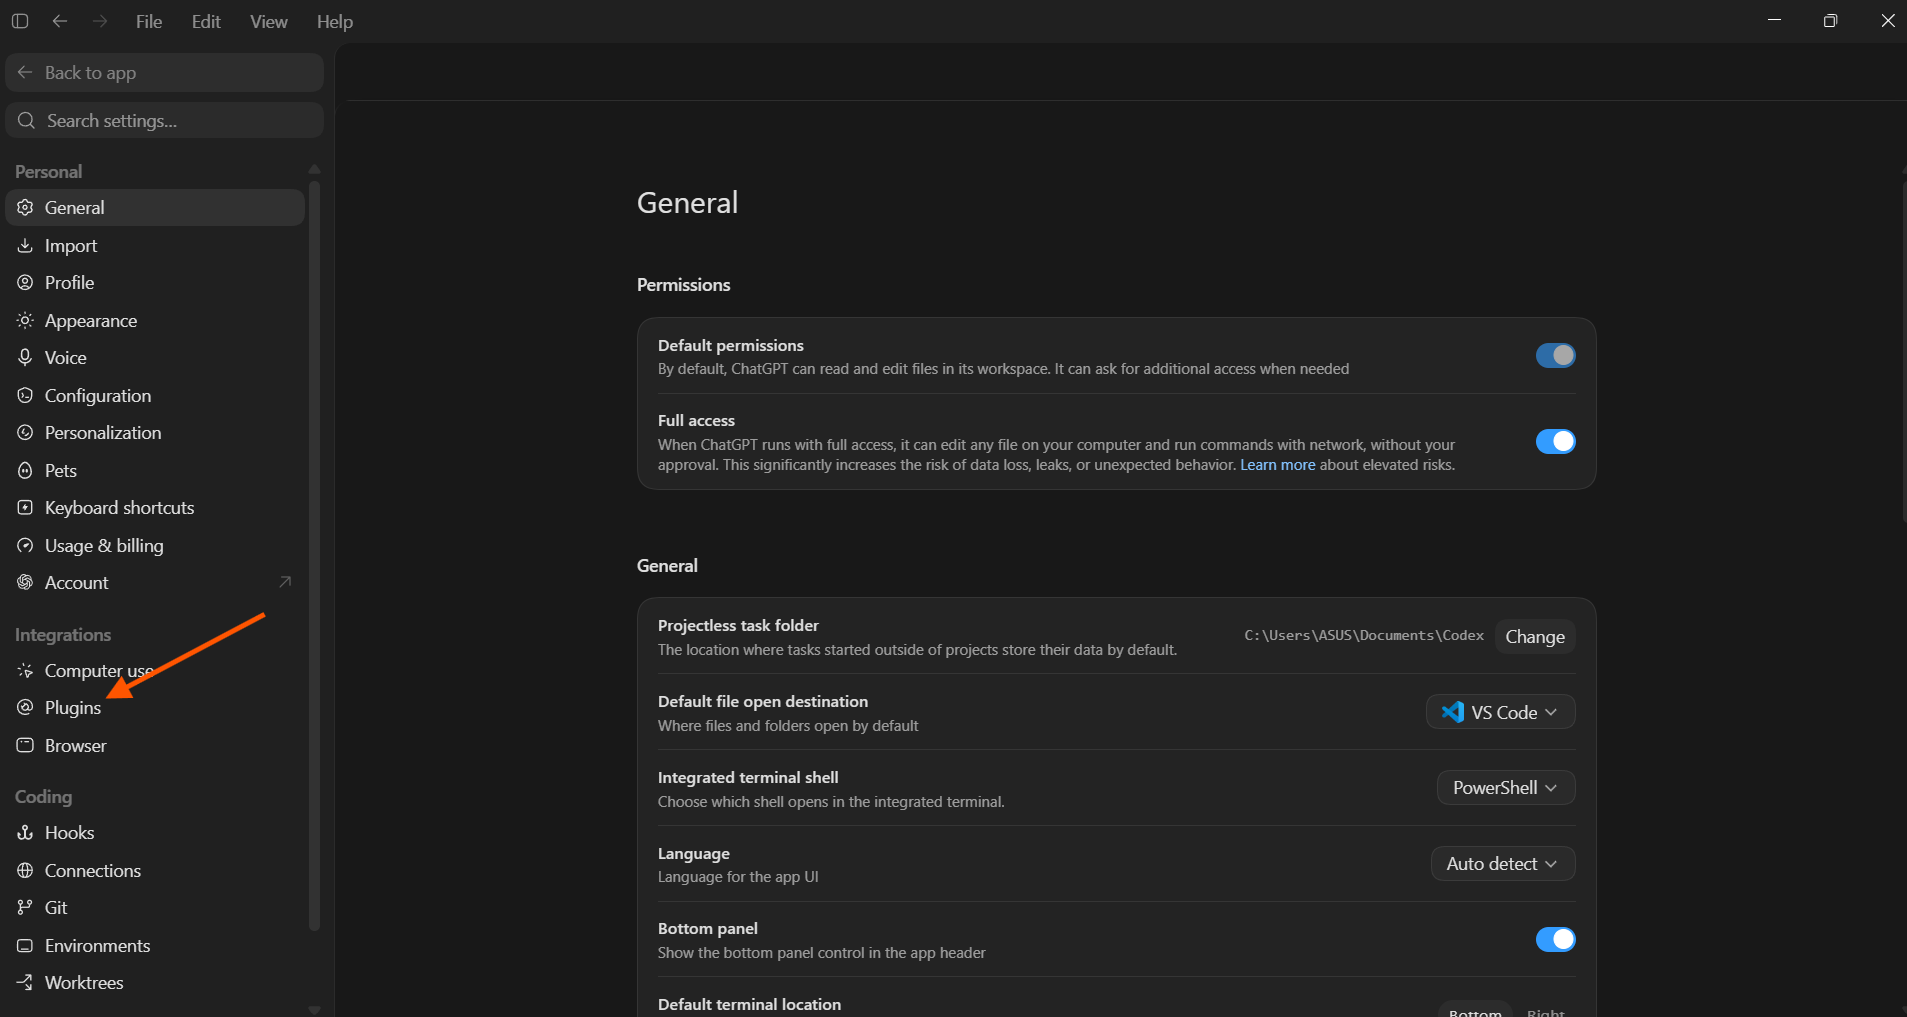The image size is (1907, 1017).
Task: Open the Import settings icon
Action: click(26, 245)
